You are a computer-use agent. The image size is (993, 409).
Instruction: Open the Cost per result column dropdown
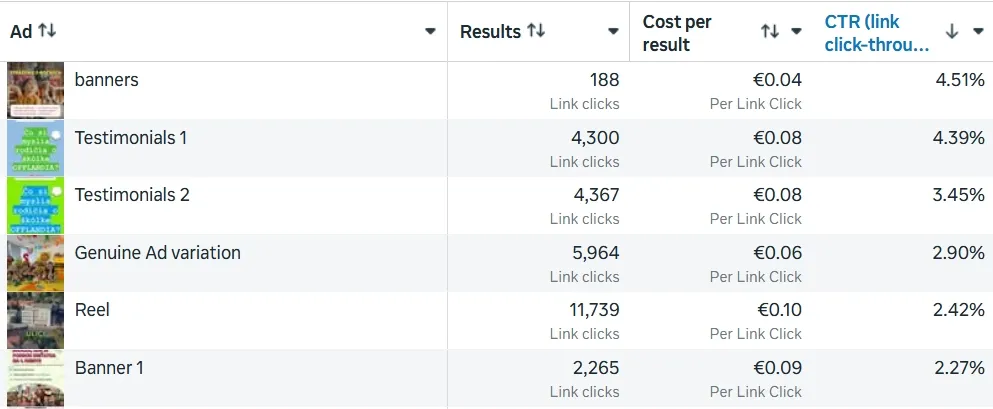(797, 32)
